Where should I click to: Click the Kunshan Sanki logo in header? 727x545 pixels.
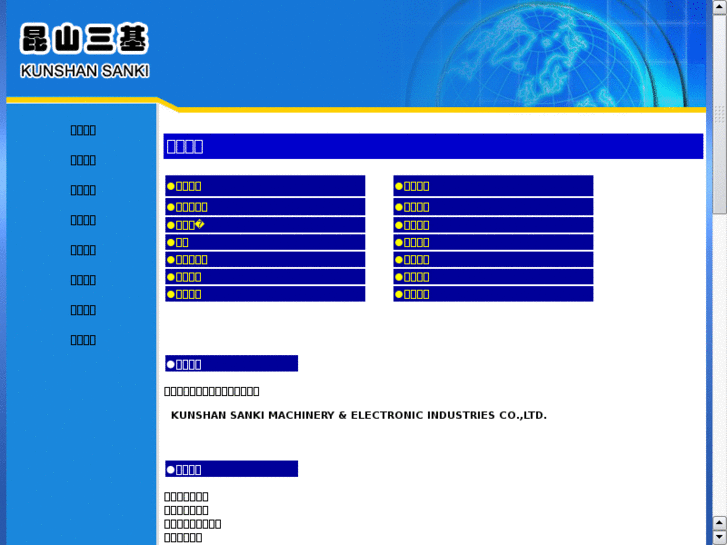pyautogui.click(x=84, y=51)
